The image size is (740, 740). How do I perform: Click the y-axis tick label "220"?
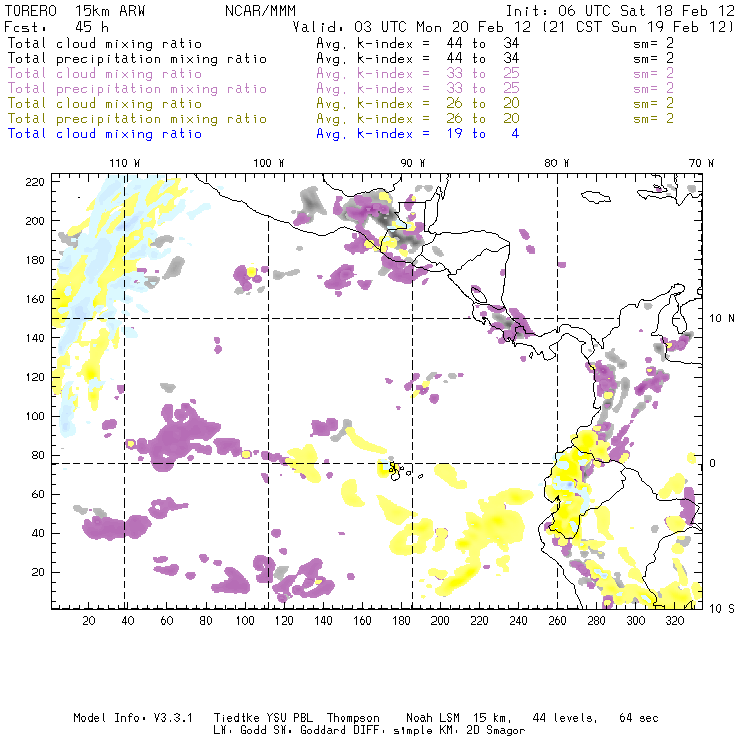click(36, 181)
